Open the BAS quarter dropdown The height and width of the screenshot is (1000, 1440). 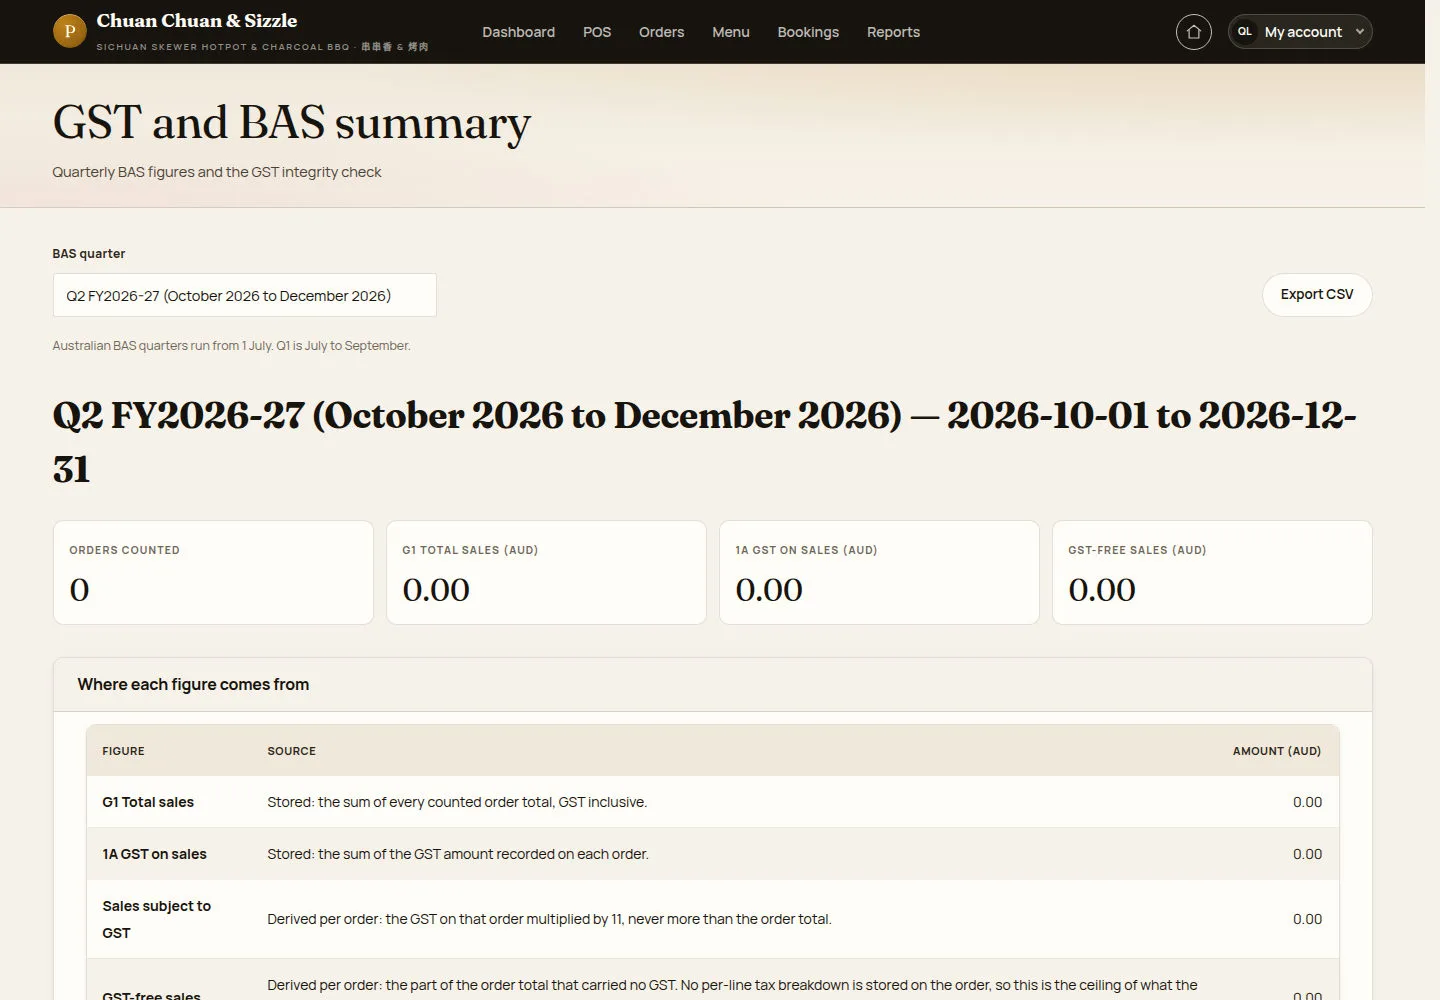(244, 295)
